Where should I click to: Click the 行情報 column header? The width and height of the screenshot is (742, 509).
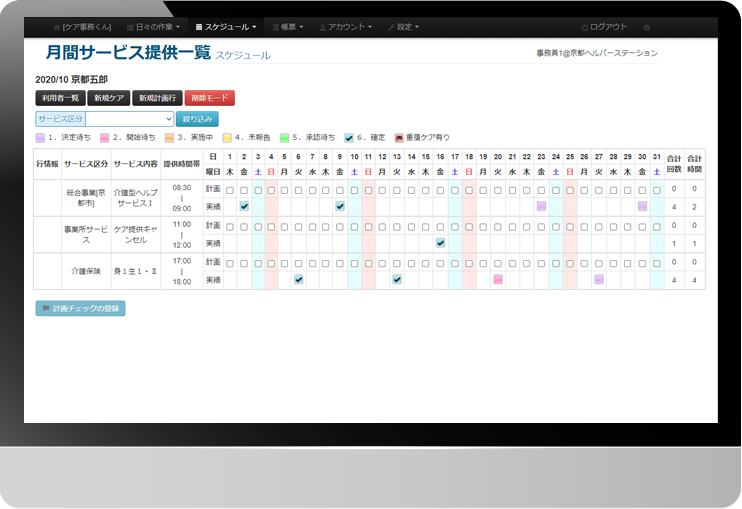[47, 164]
